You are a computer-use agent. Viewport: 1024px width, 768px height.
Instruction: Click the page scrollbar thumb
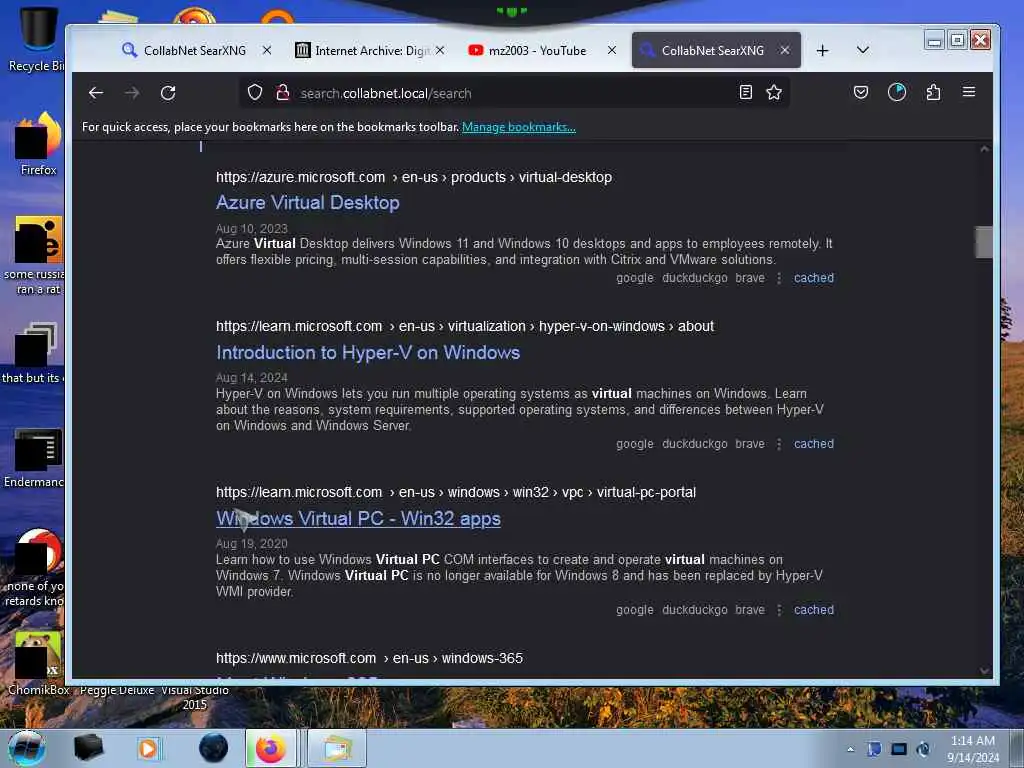[984, 242]
